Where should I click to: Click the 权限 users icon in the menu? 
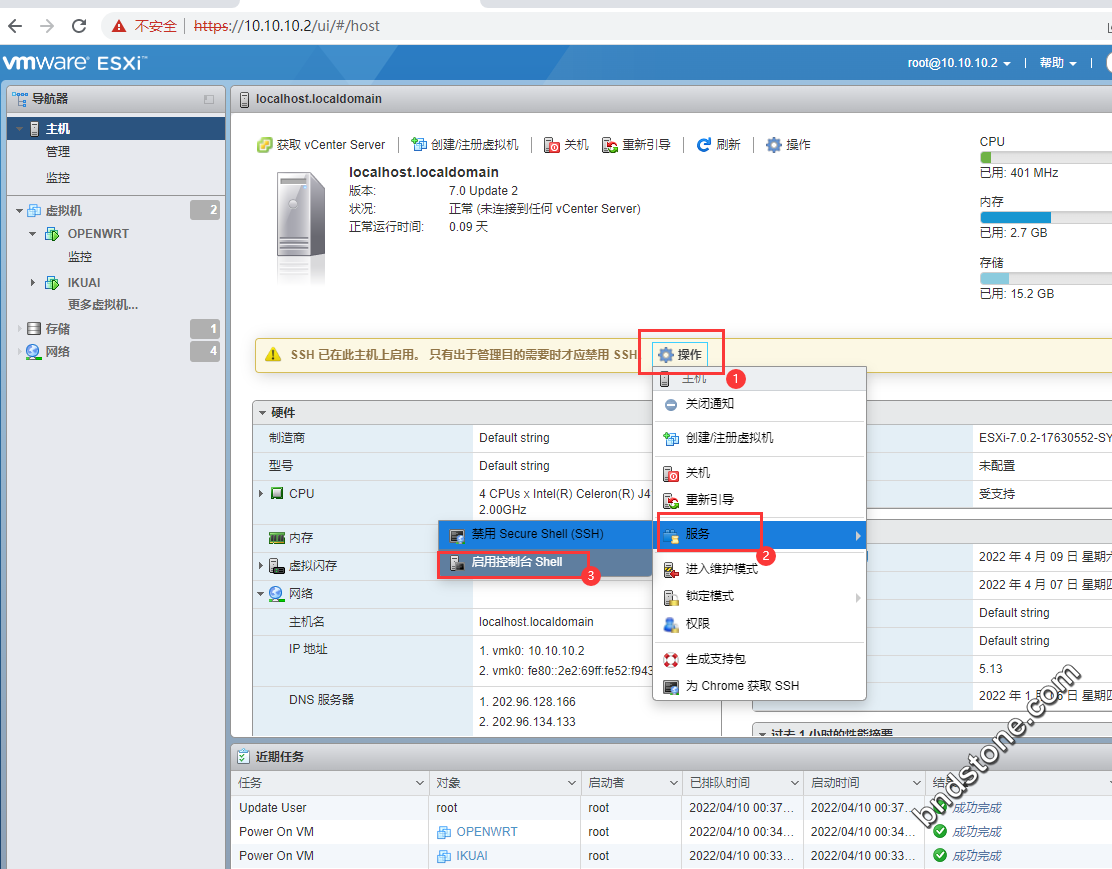[671, 624]
